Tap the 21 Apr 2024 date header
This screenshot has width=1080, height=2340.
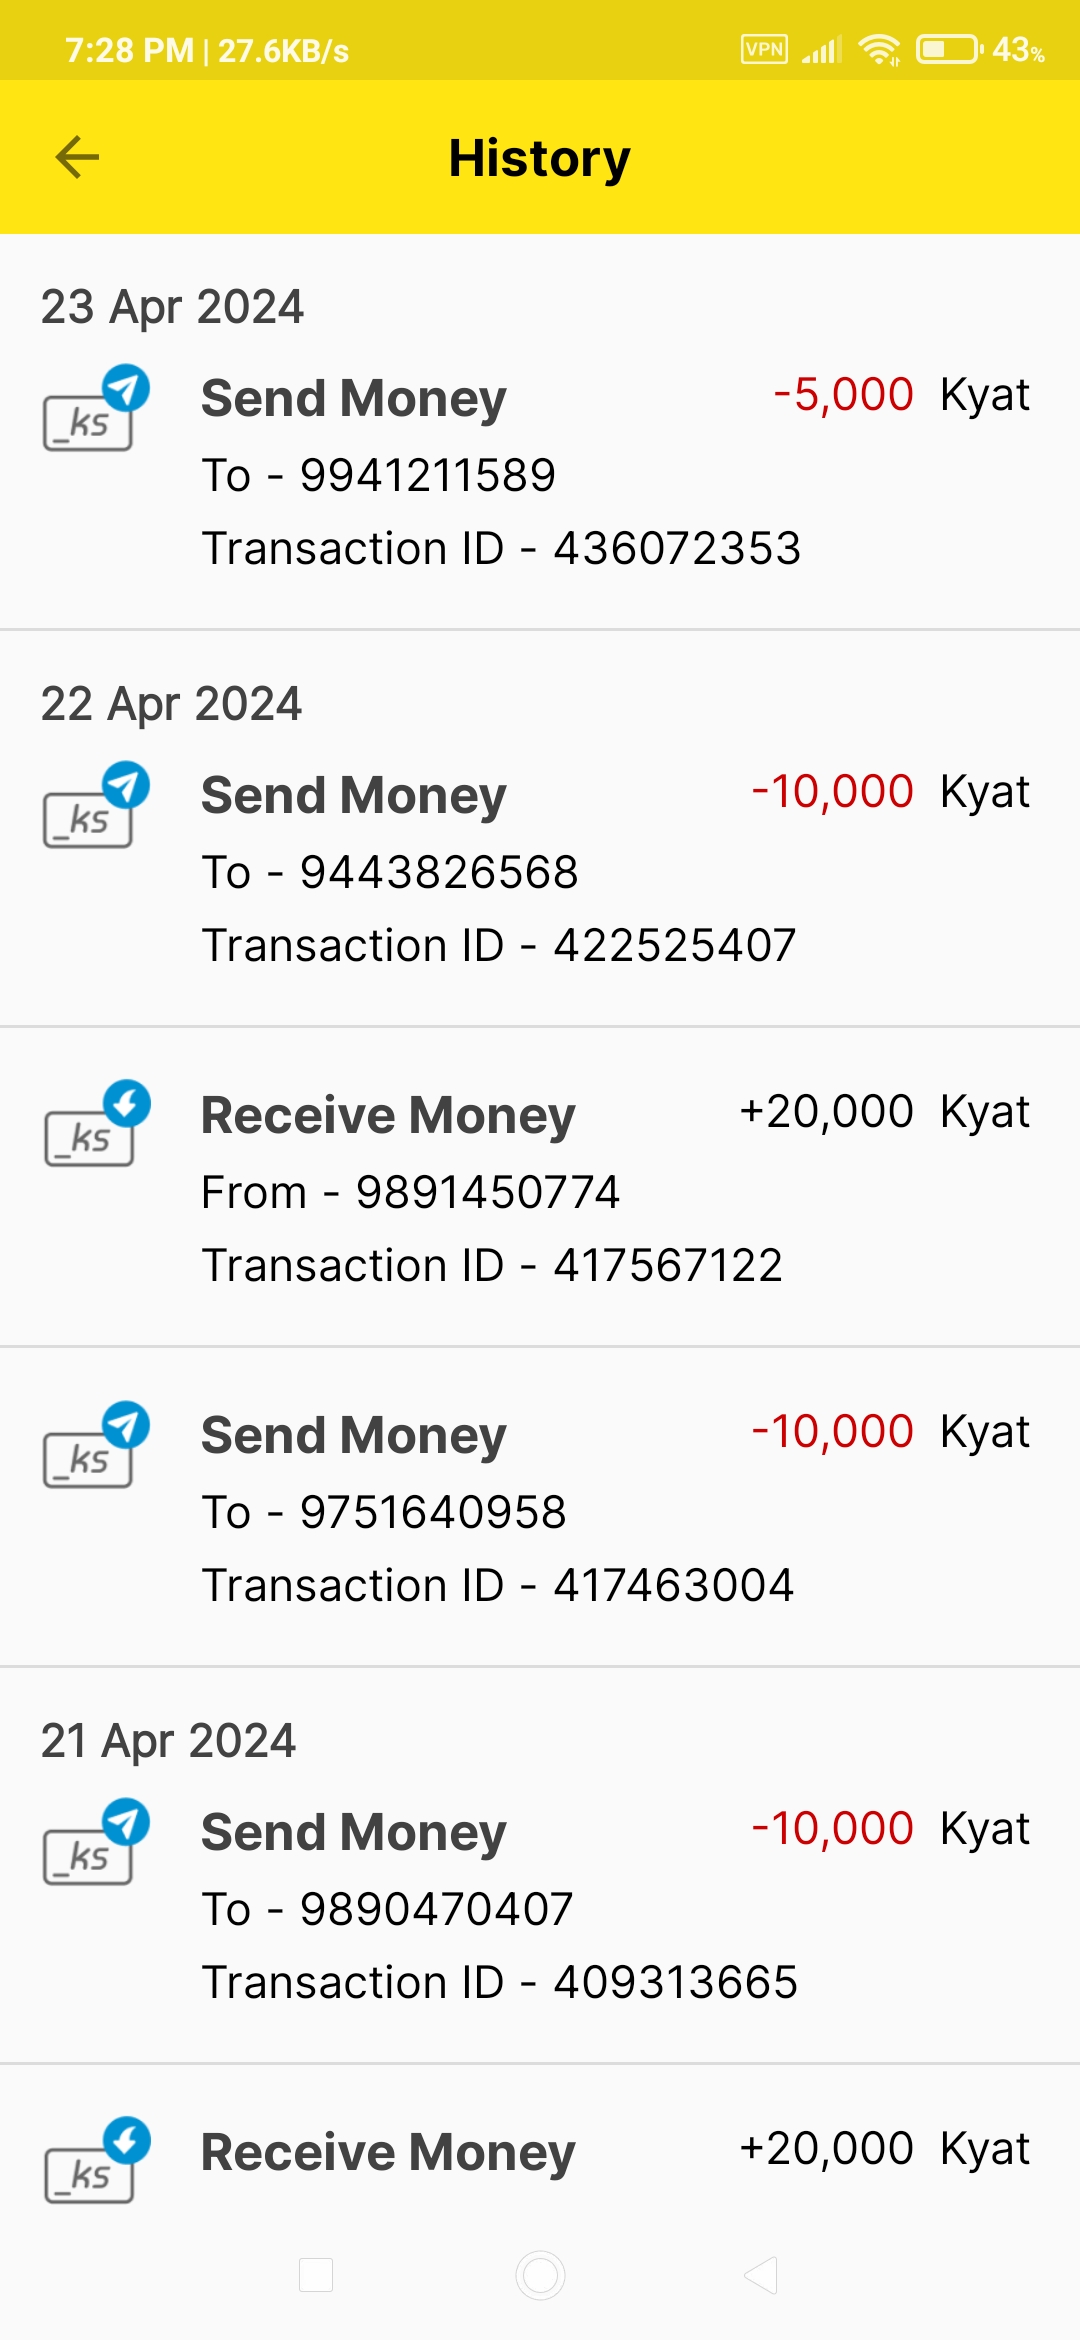point(168,1741)
